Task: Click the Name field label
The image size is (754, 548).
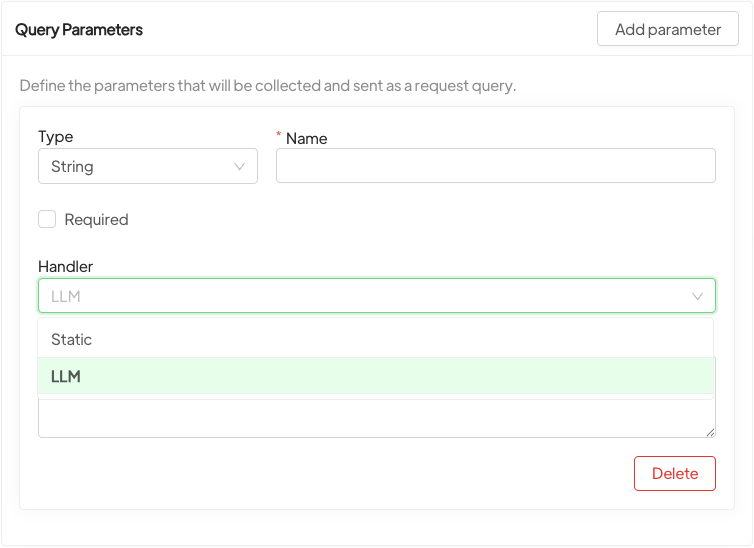Action: (x=306, y=139)
